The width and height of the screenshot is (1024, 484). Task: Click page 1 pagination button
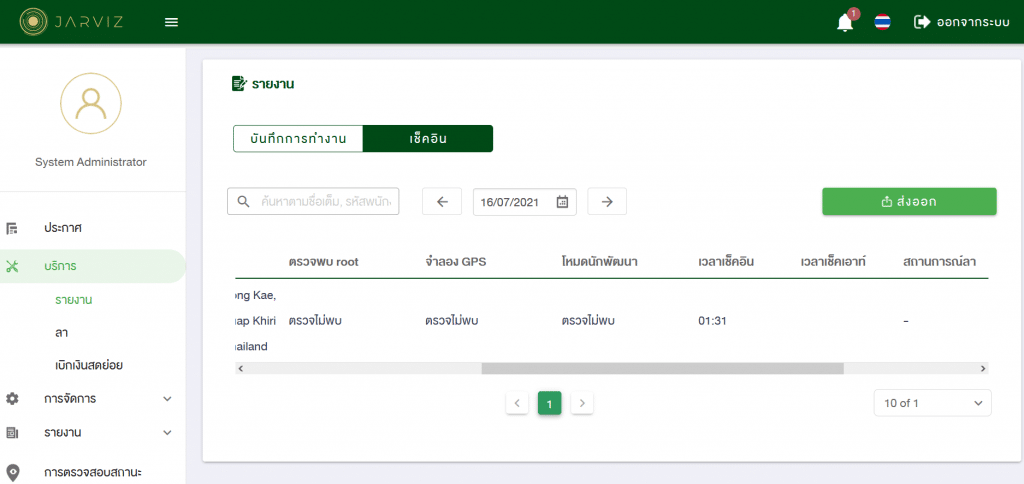click(x=549, y=403)
